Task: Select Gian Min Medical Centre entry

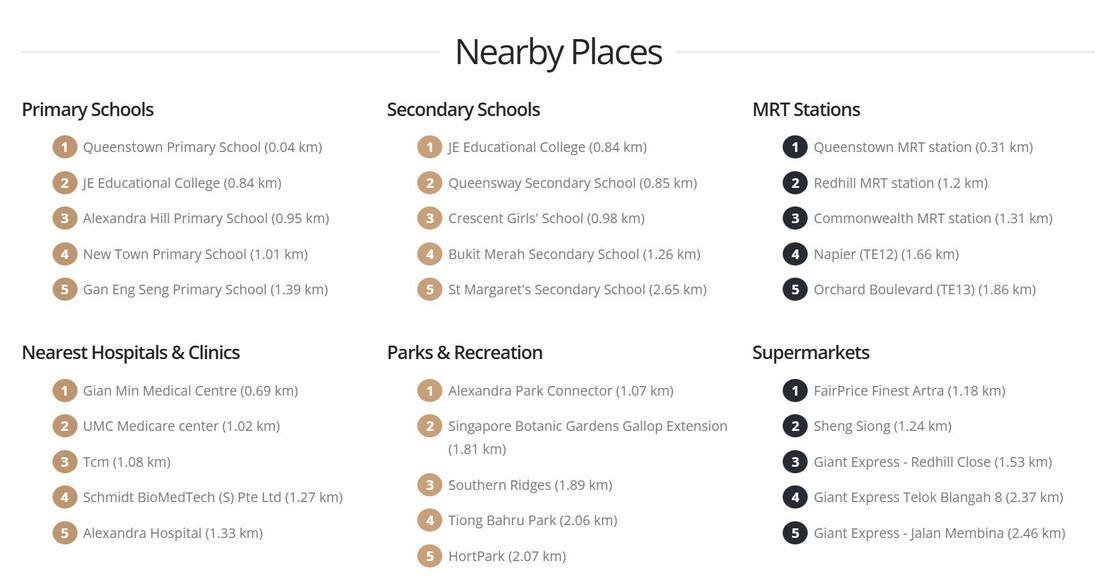Action: 190,391
